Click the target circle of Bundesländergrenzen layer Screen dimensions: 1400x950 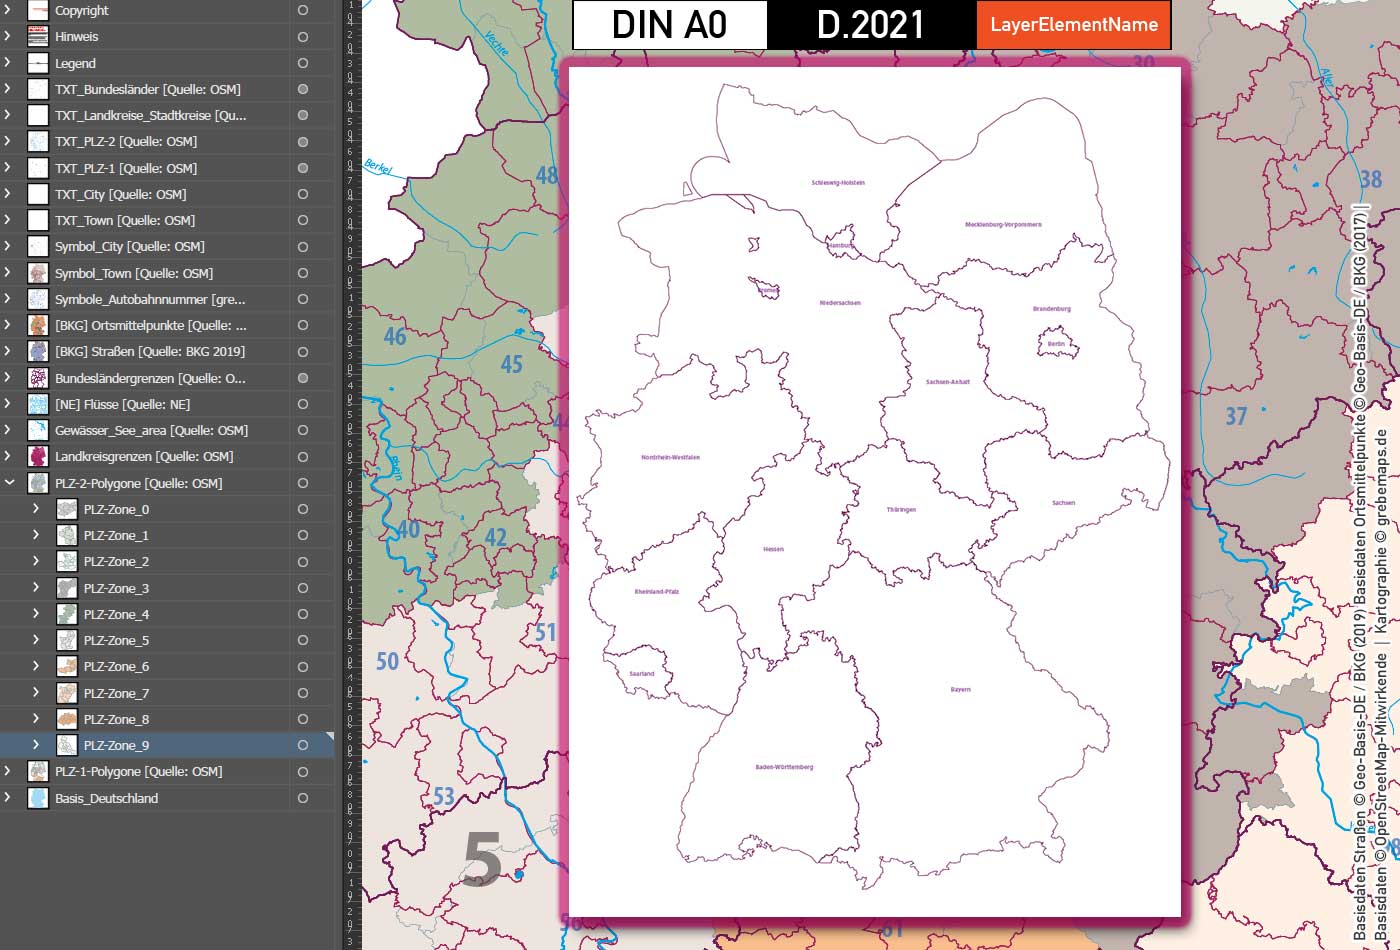point(301,377)
